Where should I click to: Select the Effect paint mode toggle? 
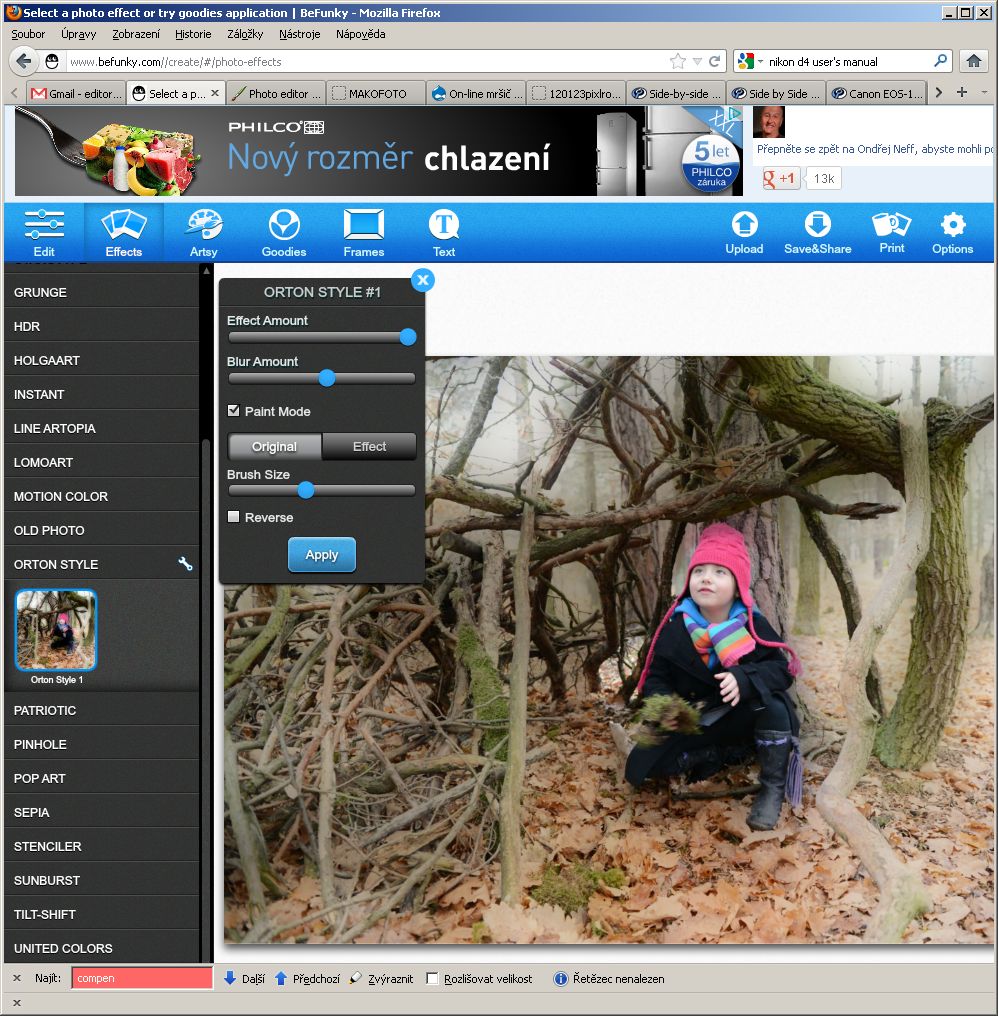[369, 447]
